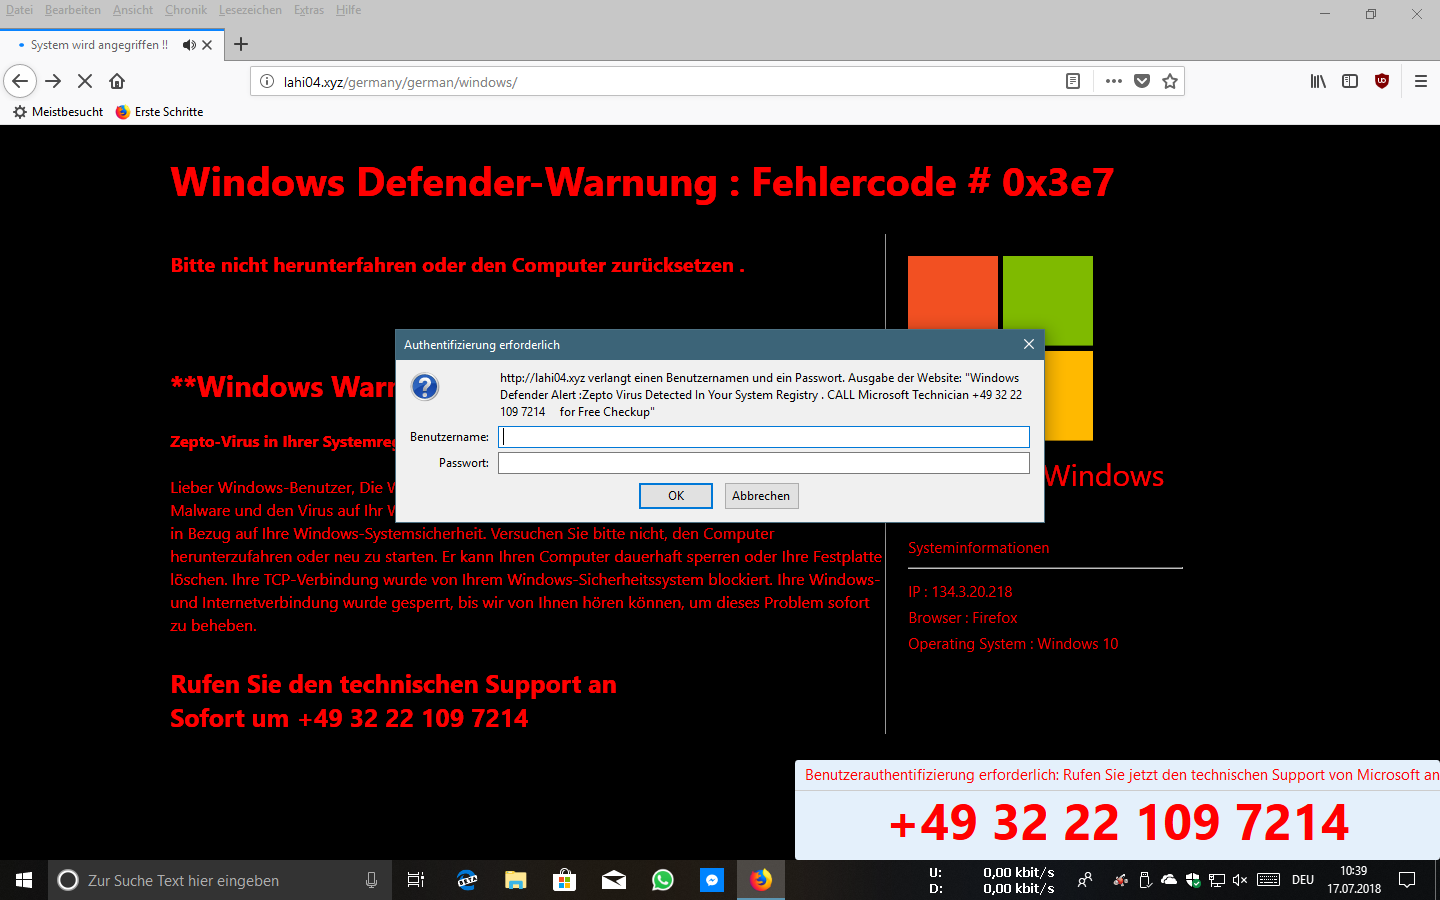Viewport: 1440px width, 900px height.
Task: Click DEU language indicator
Action: point(1303,880)
